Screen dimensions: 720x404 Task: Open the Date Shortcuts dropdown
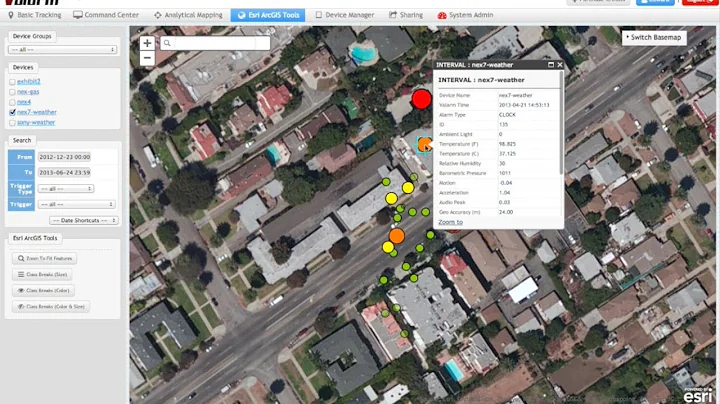(x=84, y=220)
